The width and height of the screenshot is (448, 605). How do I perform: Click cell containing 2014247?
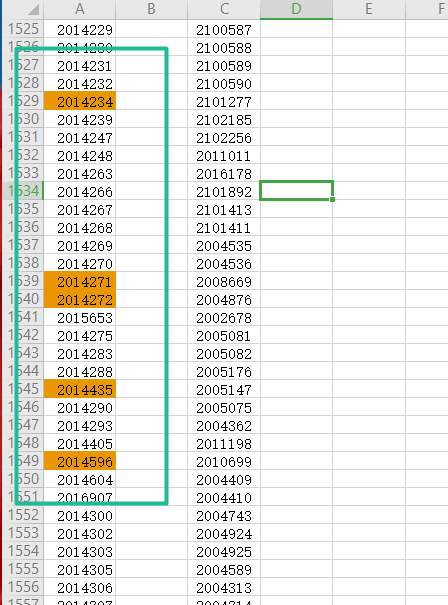79,137
